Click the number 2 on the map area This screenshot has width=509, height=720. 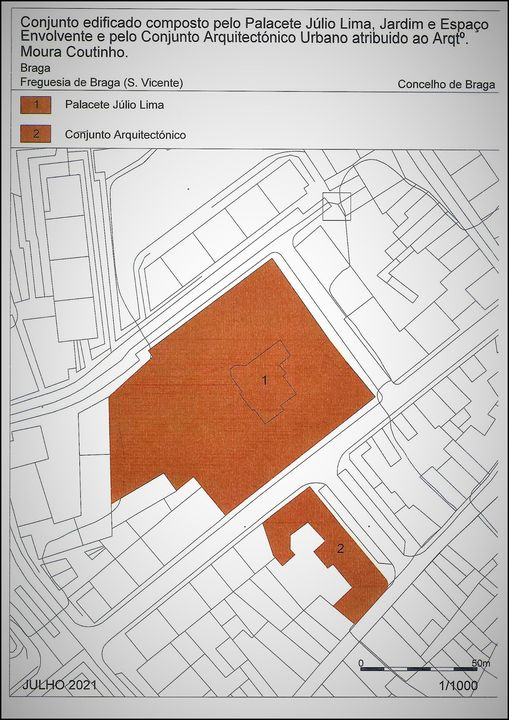pyautogui.click(x=340, y=548)
